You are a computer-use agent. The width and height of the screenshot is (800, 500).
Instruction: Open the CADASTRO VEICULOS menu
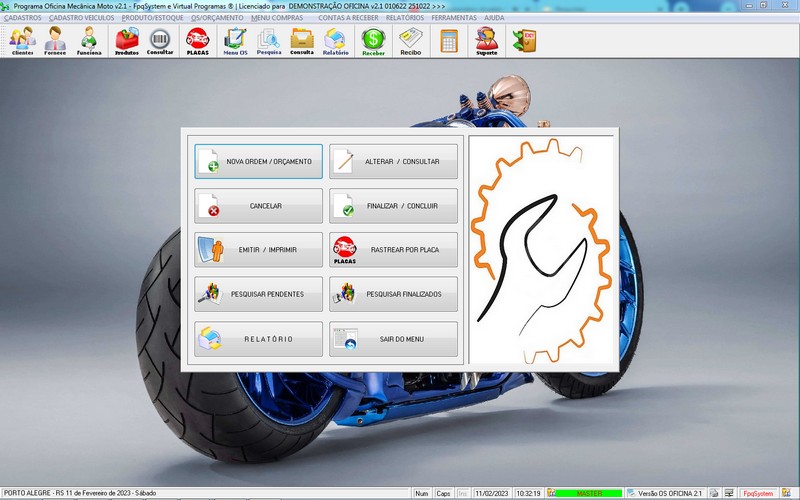(81, 17)
